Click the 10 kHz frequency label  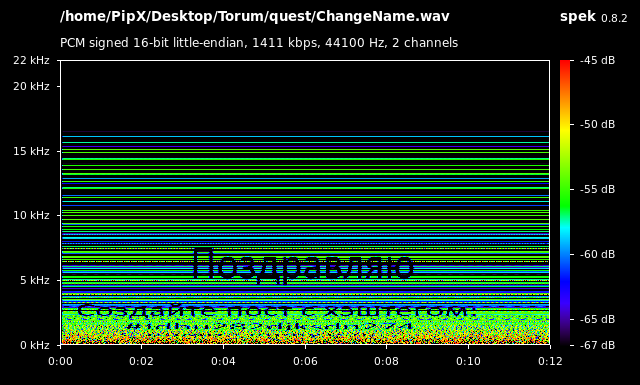point(31,215)
